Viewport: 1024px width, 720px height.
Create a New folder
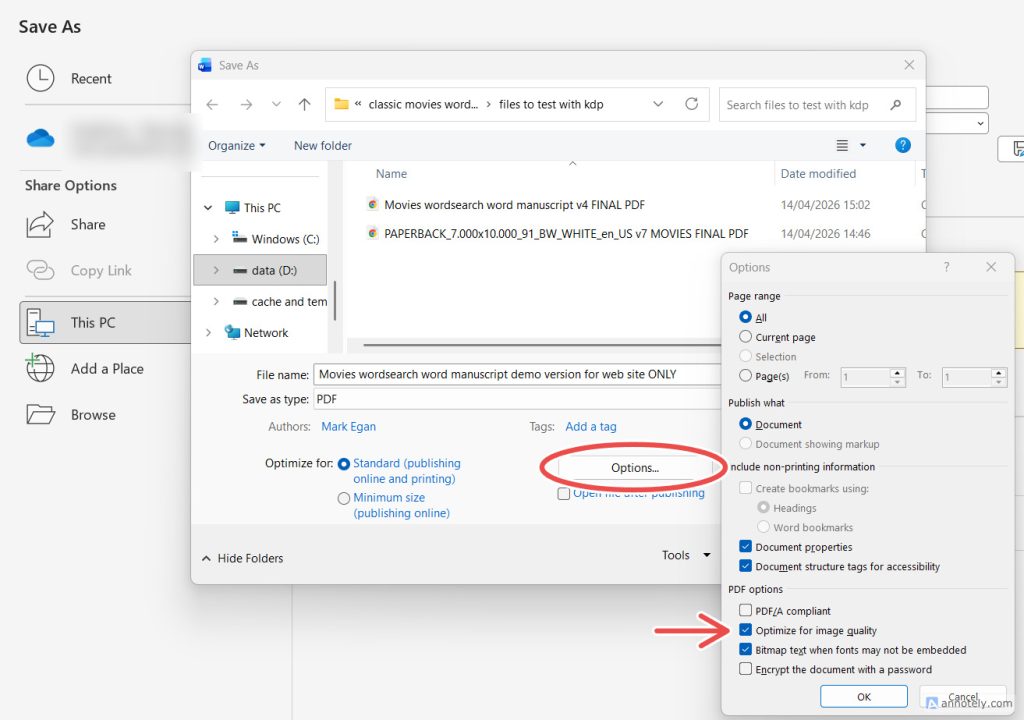tap(323, 146)
